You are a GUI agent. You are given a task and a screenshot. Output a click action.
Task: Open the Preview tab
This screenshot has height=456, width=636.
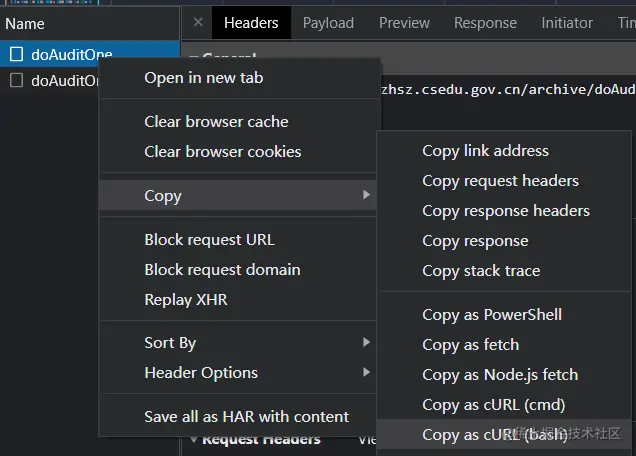[x=404, y=22]
